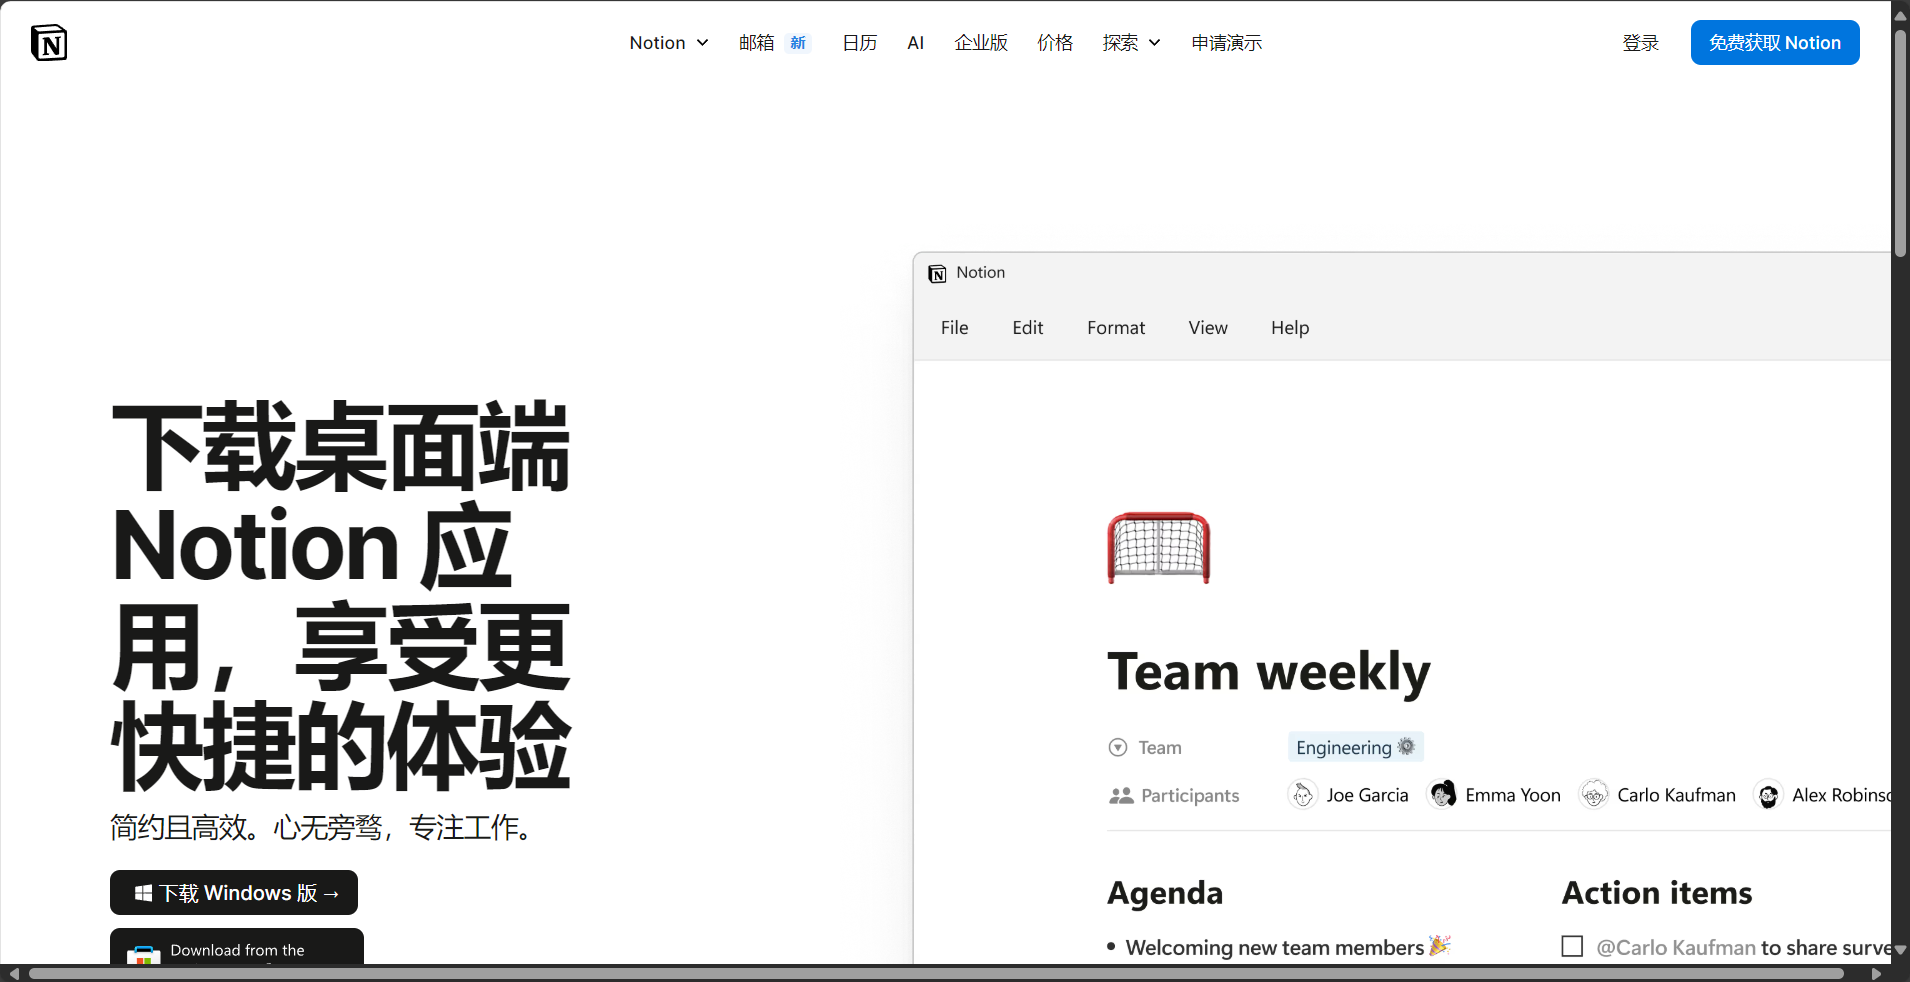Open the 价格 page
Viewport: 1910px width, 982px height.
1055,43
